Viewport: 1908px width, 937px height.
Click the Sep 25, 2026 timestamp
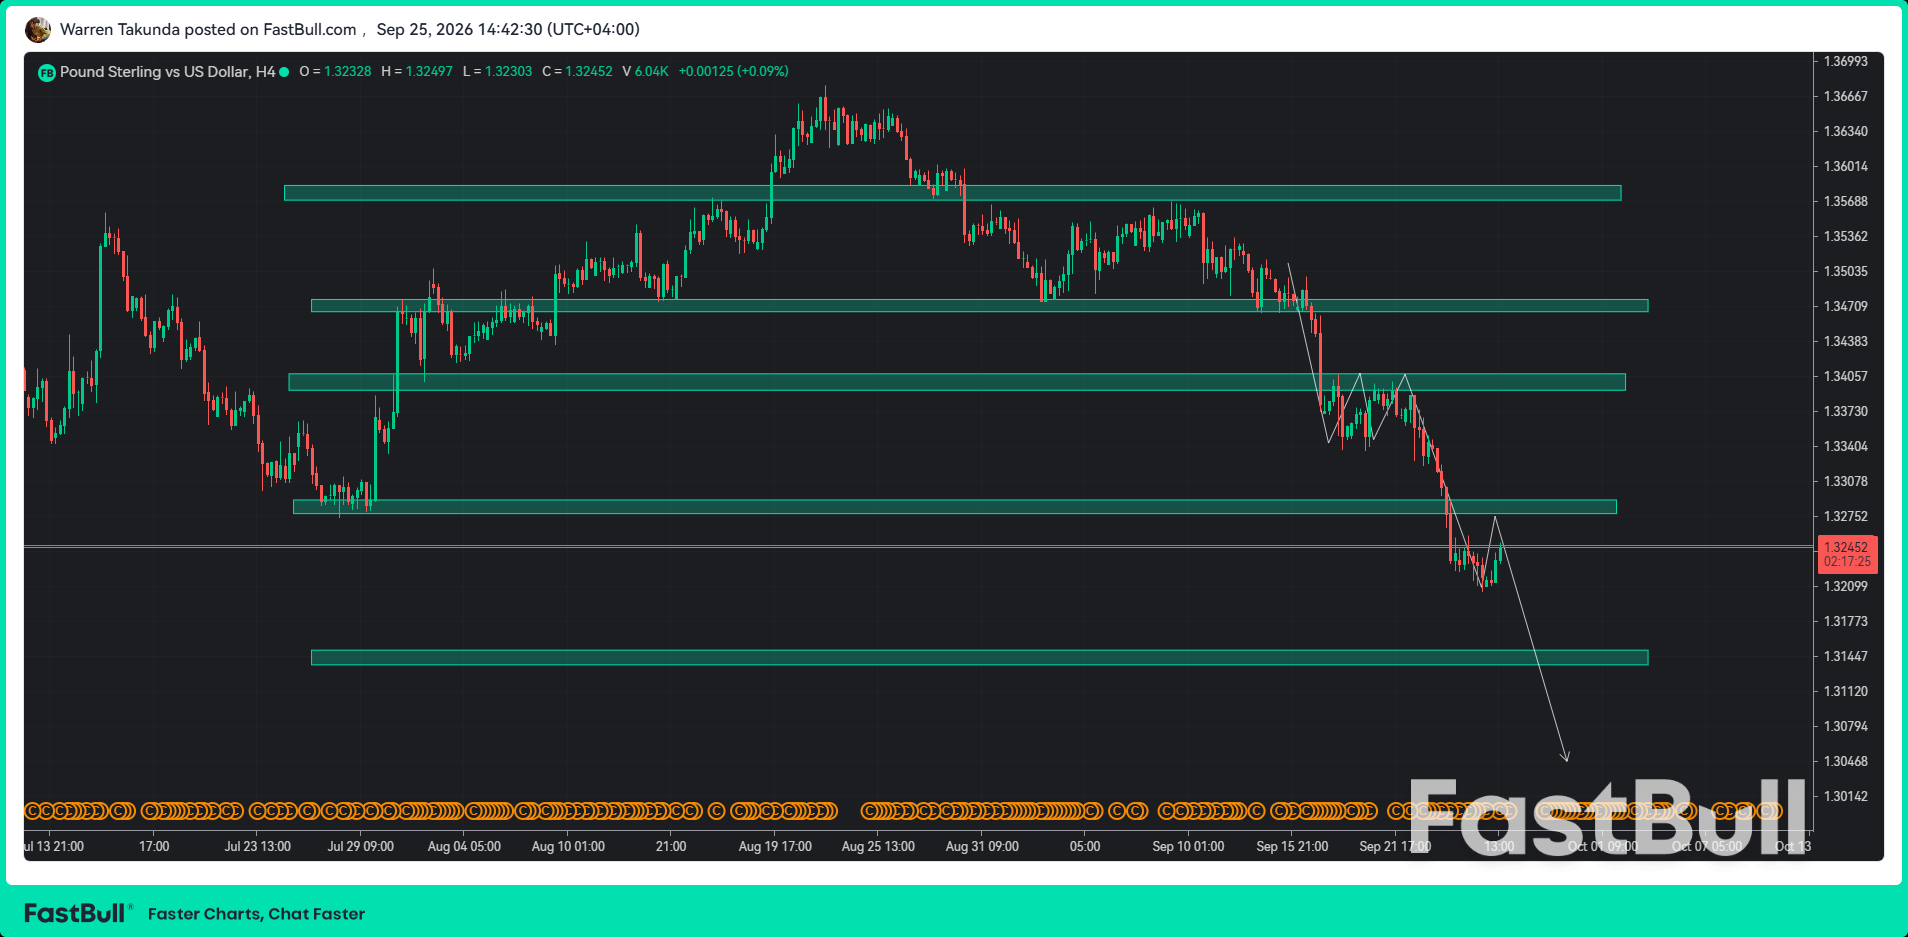click(508, 29)
